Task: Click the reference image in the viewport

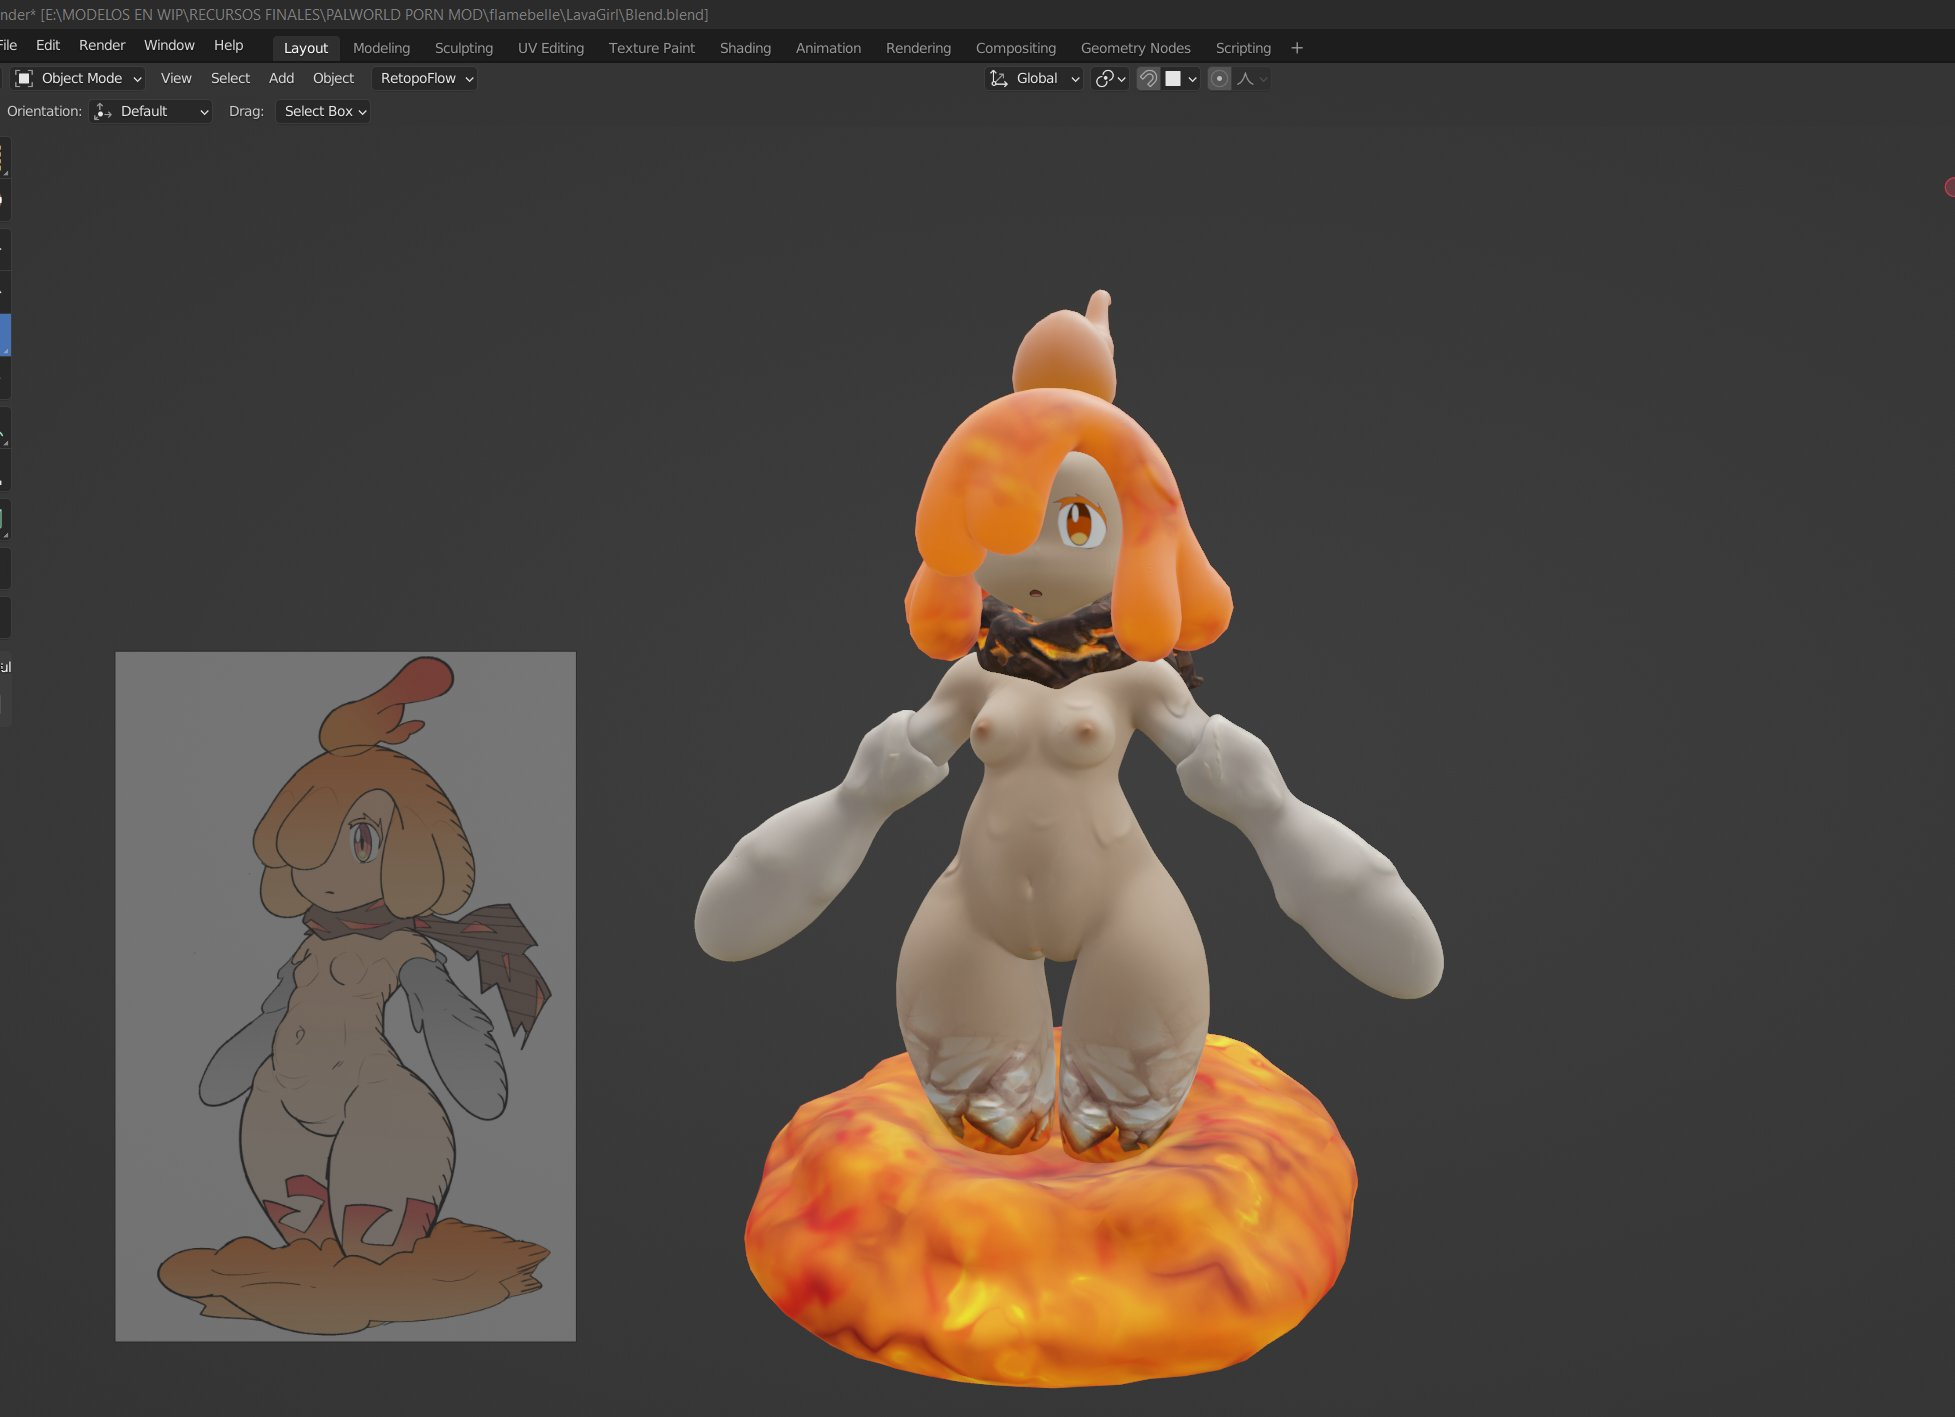Action: tap(345, 996)
